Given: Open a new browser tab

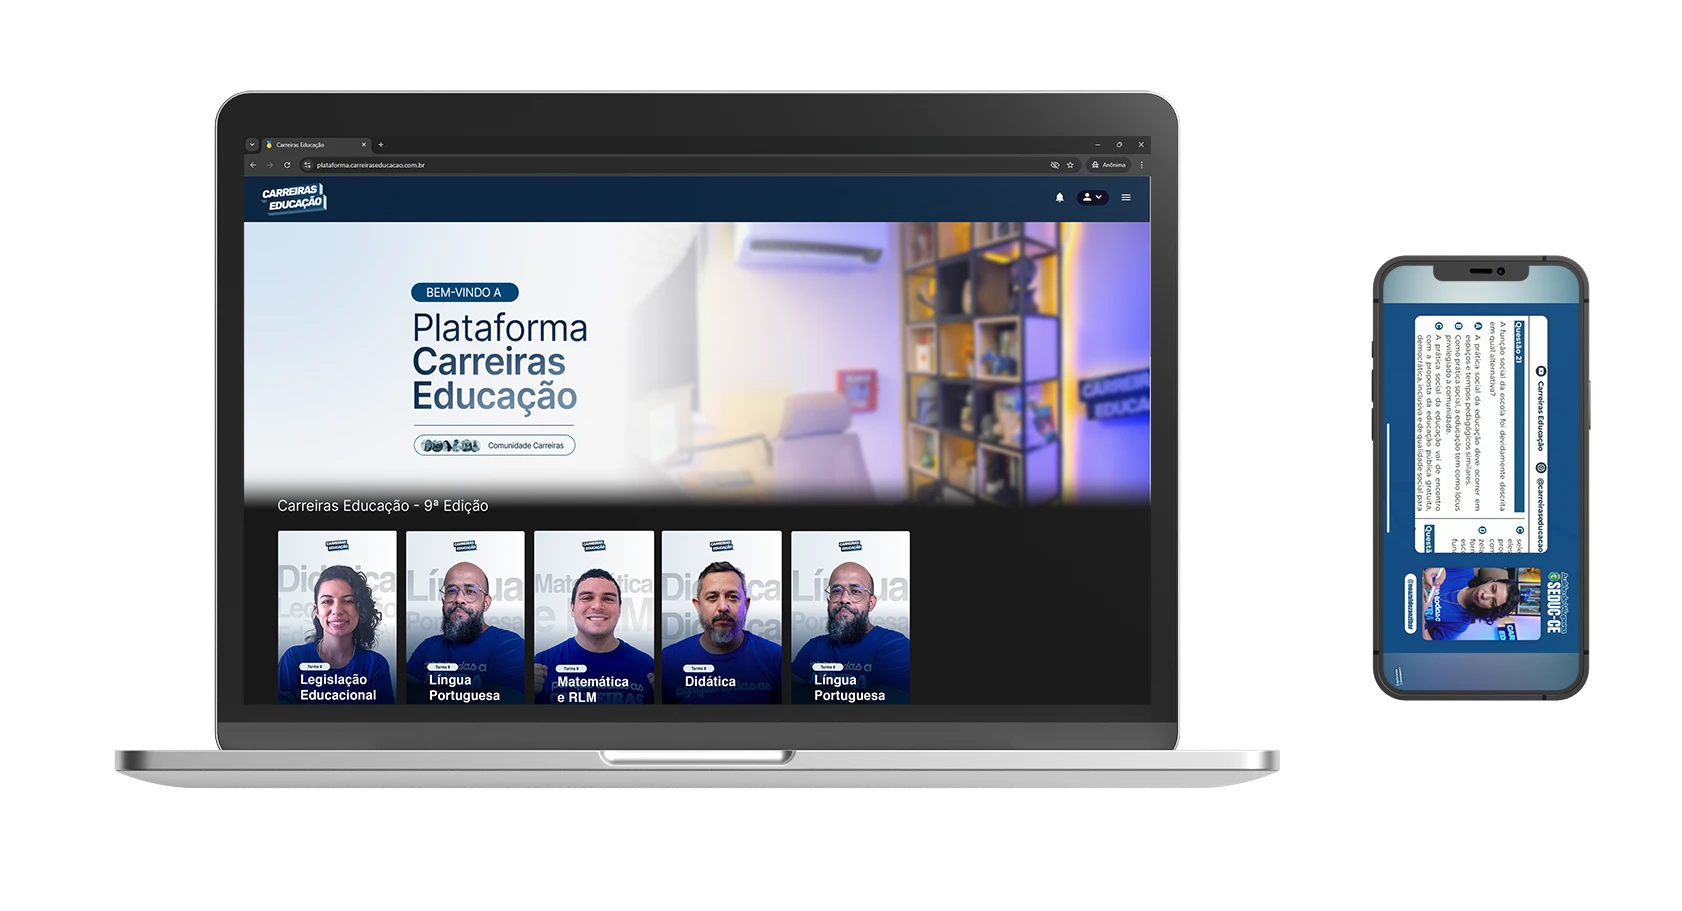Looking at the screenshot, I should 381,145.
